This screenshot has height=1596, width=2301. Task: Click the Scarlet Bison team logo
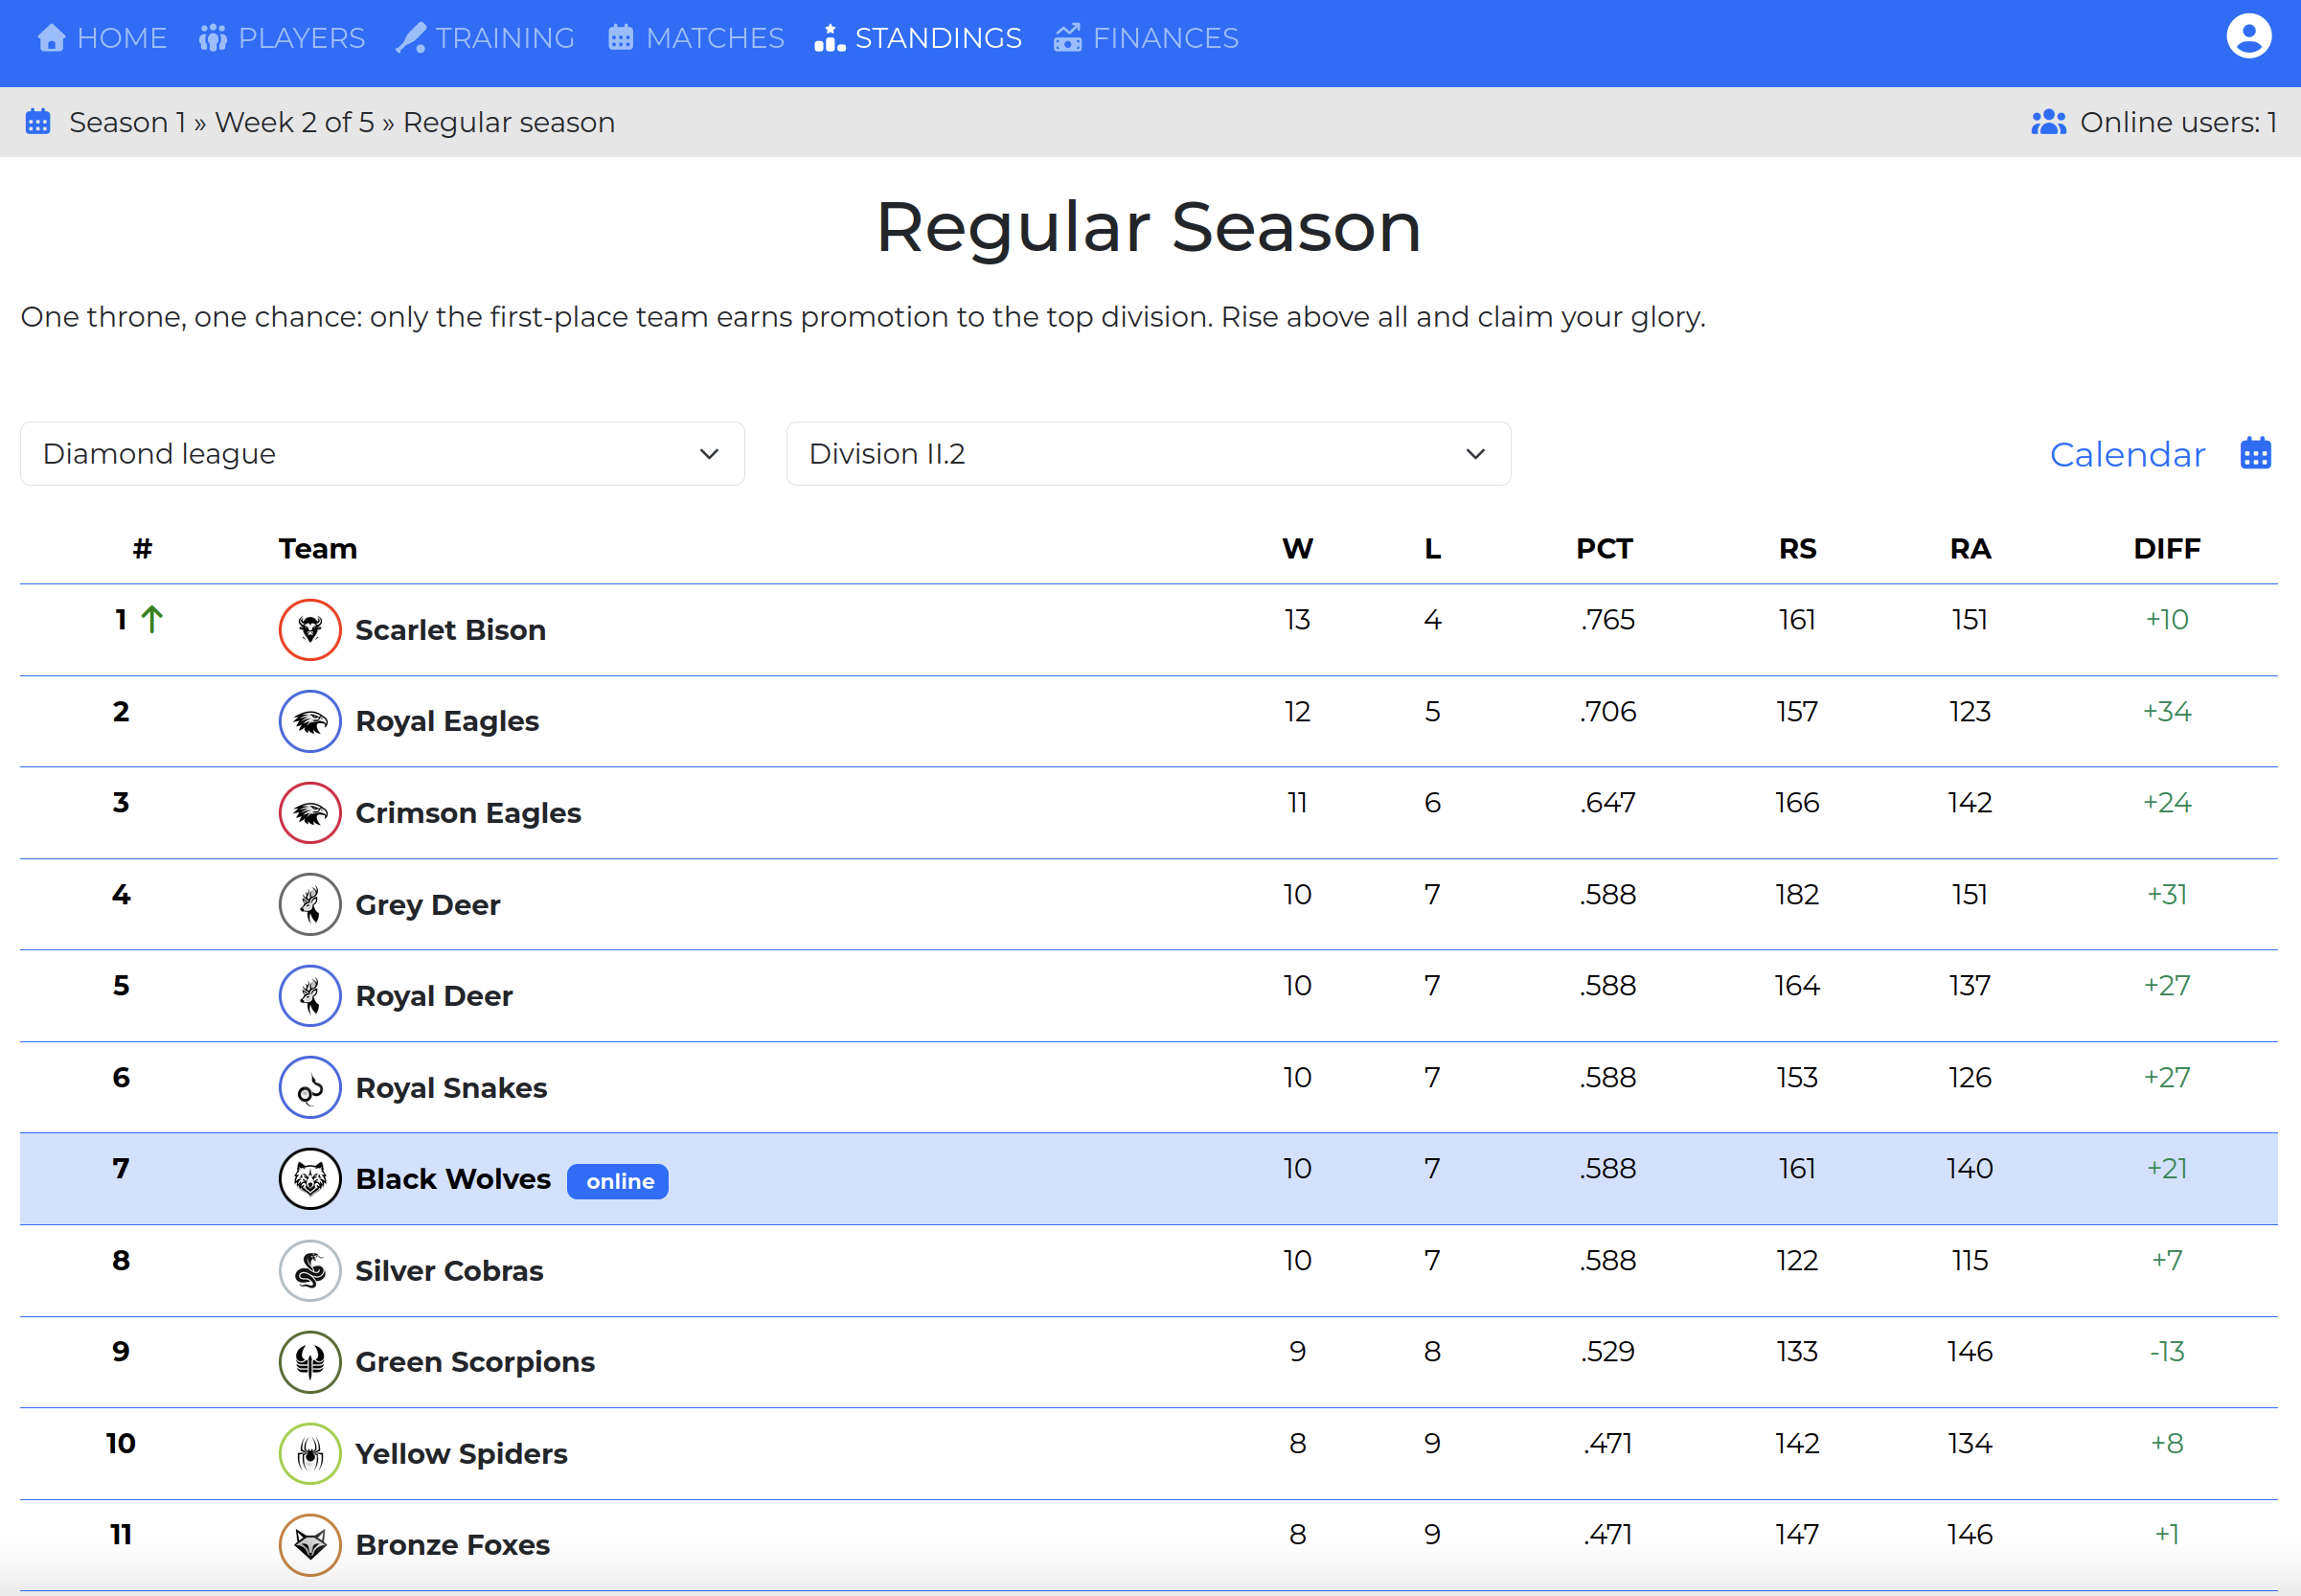point(310,630)
